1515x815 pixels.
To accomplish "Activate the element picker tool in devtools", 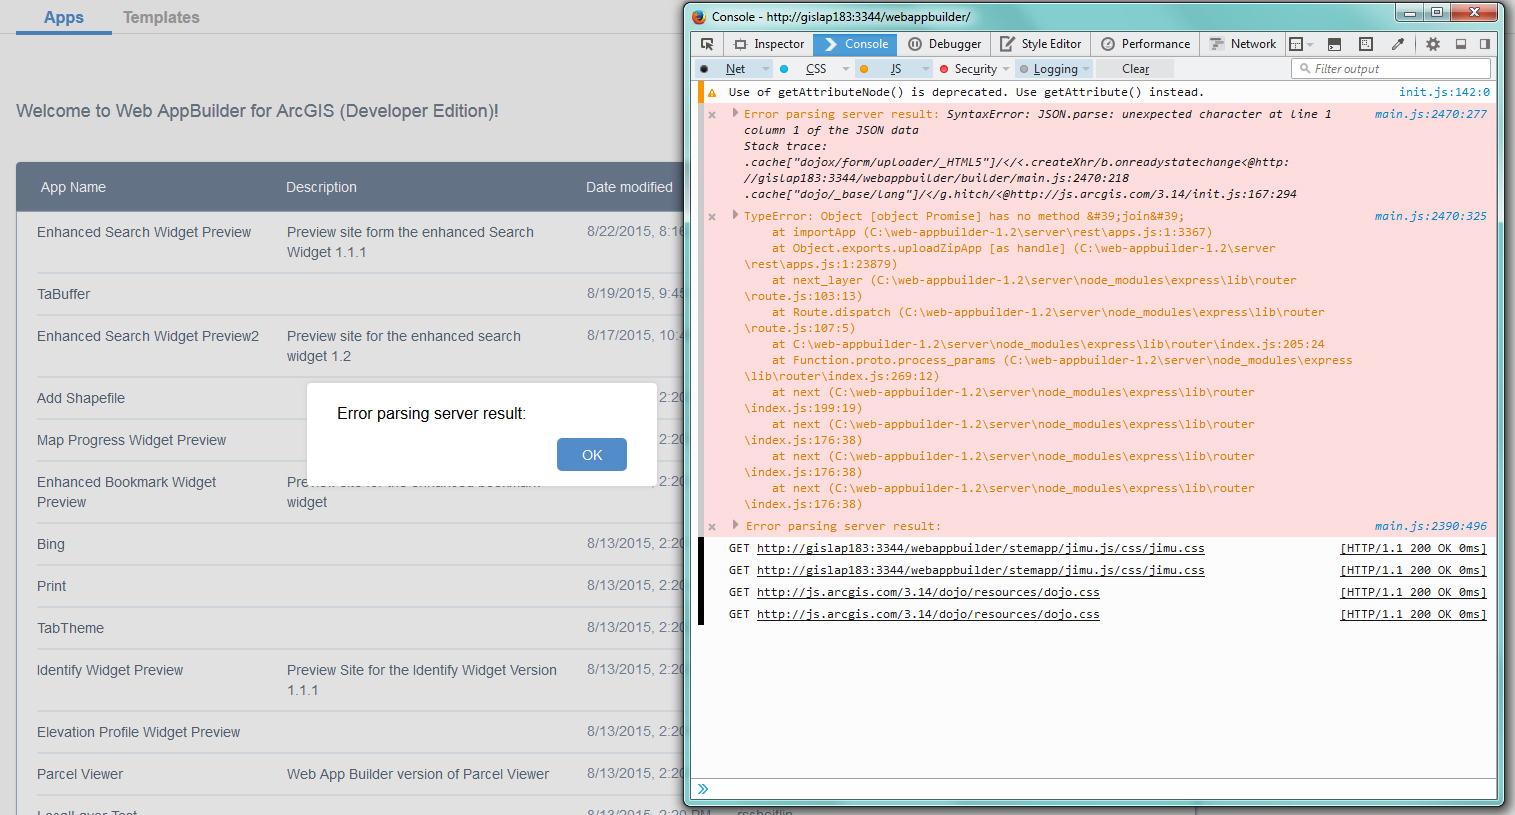I will (x=707, y=44).
